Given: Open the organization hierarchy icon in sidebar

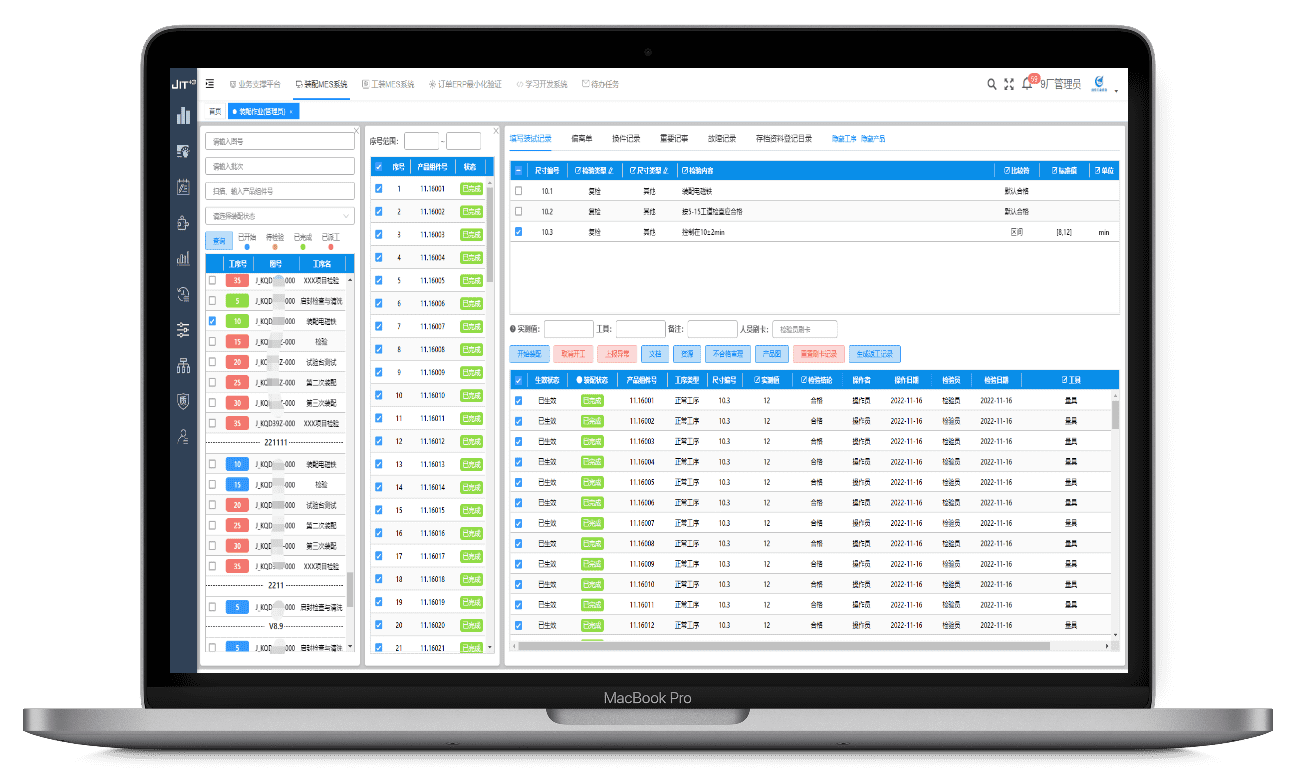Looking at the screenshot, I should pyautogui.click(x=183, y=365).
